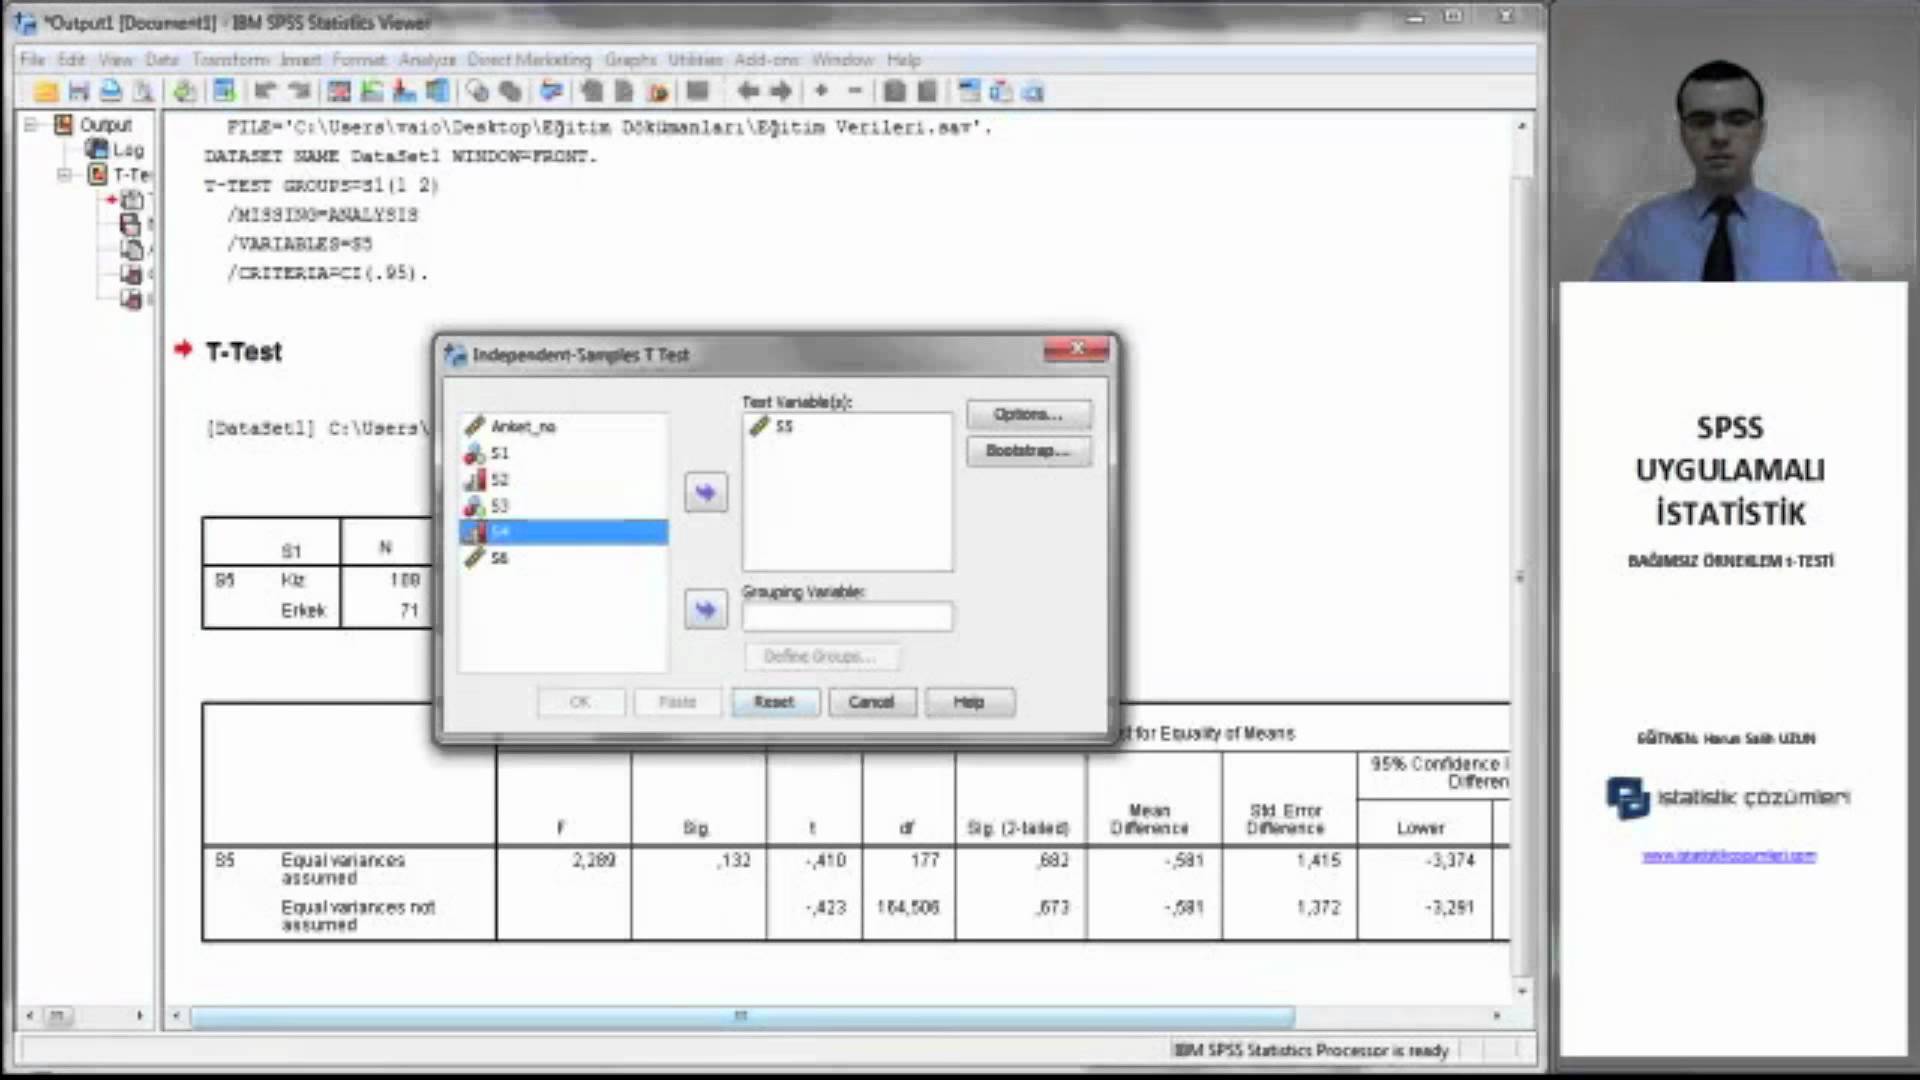
Task: Open the Edit menu
Action: pos(71,60)
